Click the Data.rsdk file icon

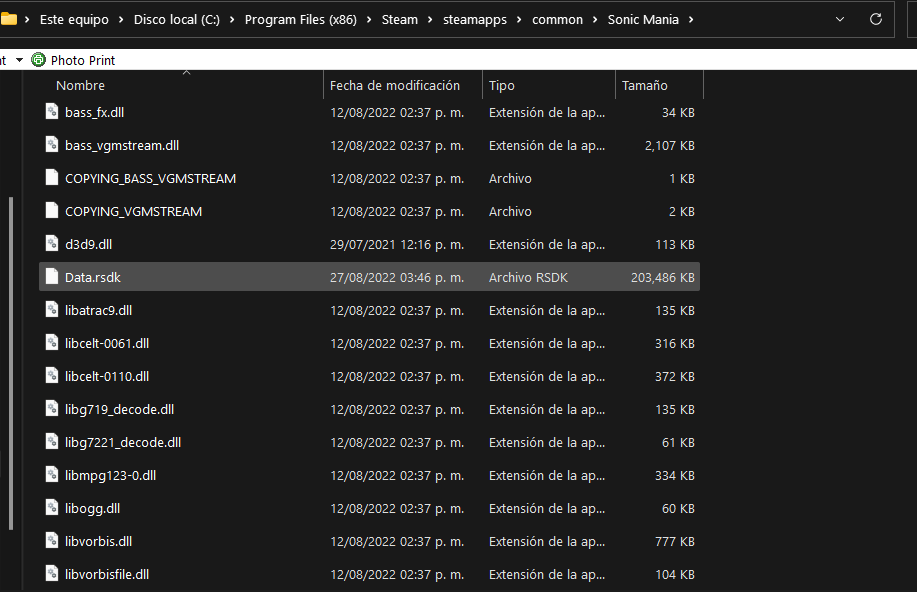tap(52, 277)
